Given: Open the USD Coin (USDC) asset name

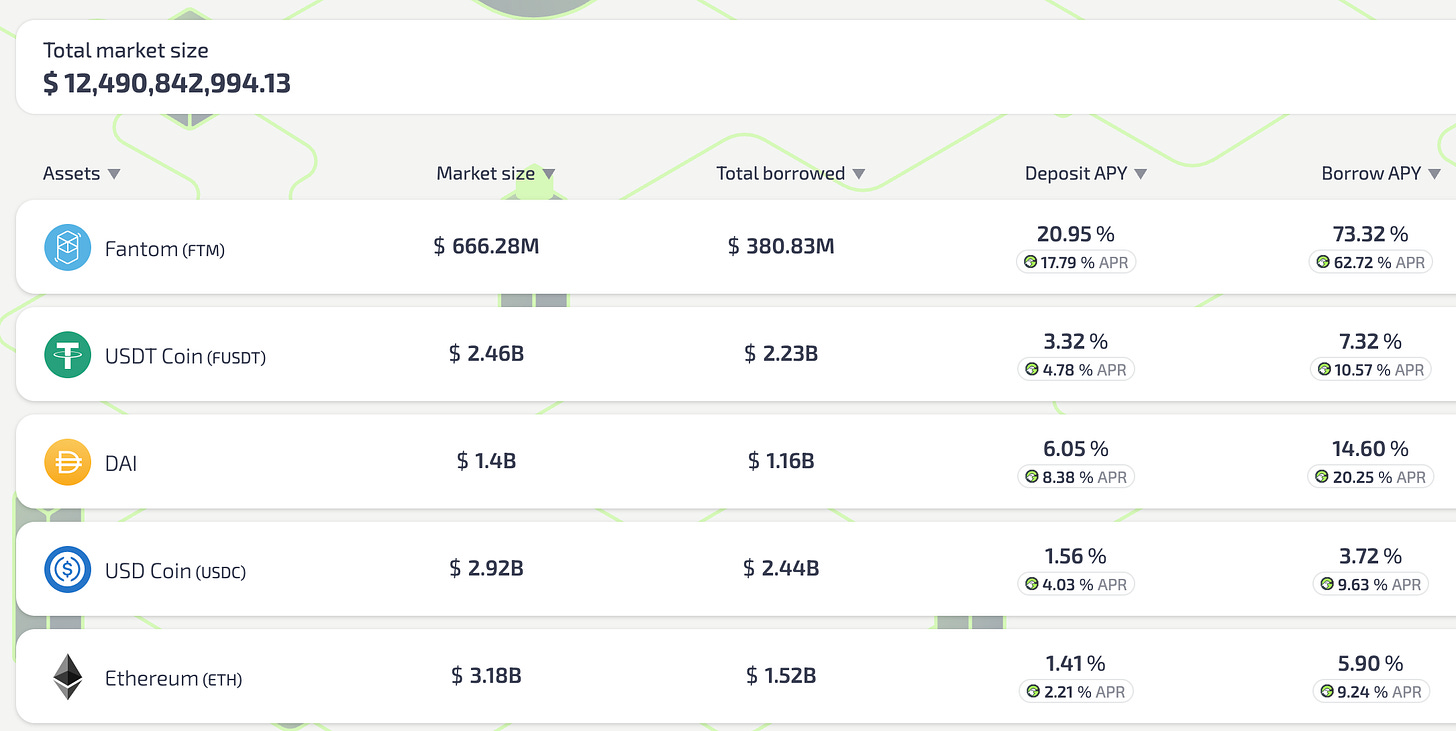Looking at the screenshot, I should click(x=175, y=571).
